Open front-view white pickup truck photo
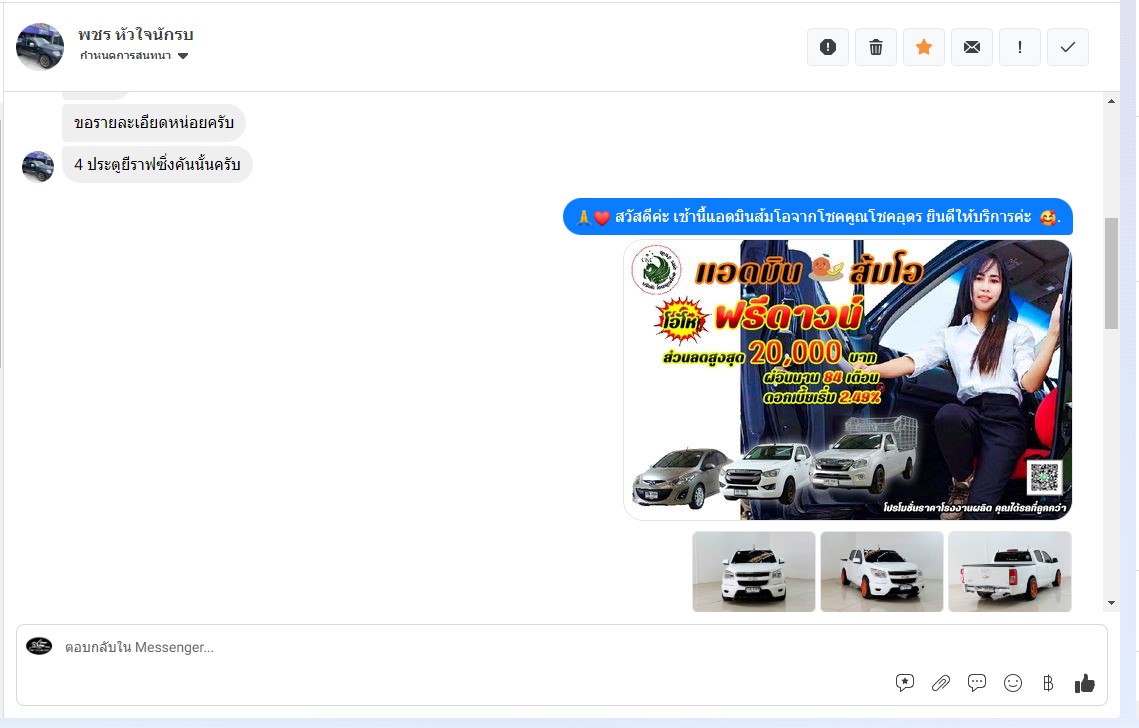1139x728 pixels. click(754, 572)
